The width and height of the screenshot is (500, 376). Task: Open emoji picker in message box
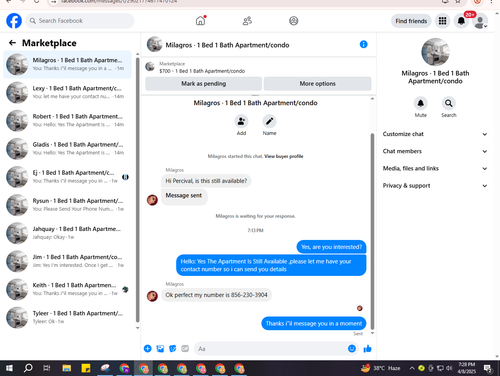pos(352,349)
